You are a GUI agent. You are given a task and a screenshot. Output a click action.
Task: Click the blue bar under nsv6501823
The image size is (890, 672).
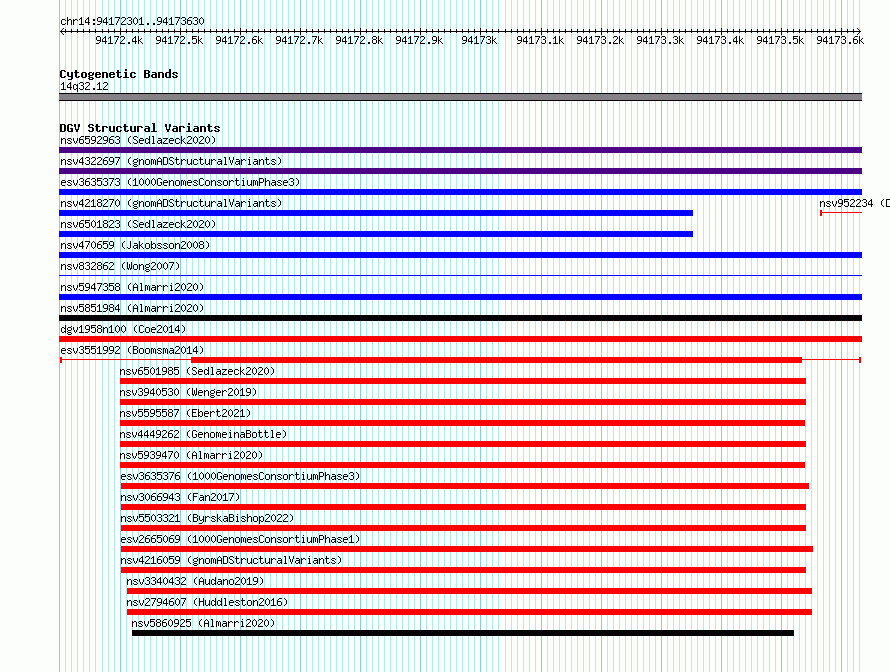pyautogui.click(x=376, y=234)
